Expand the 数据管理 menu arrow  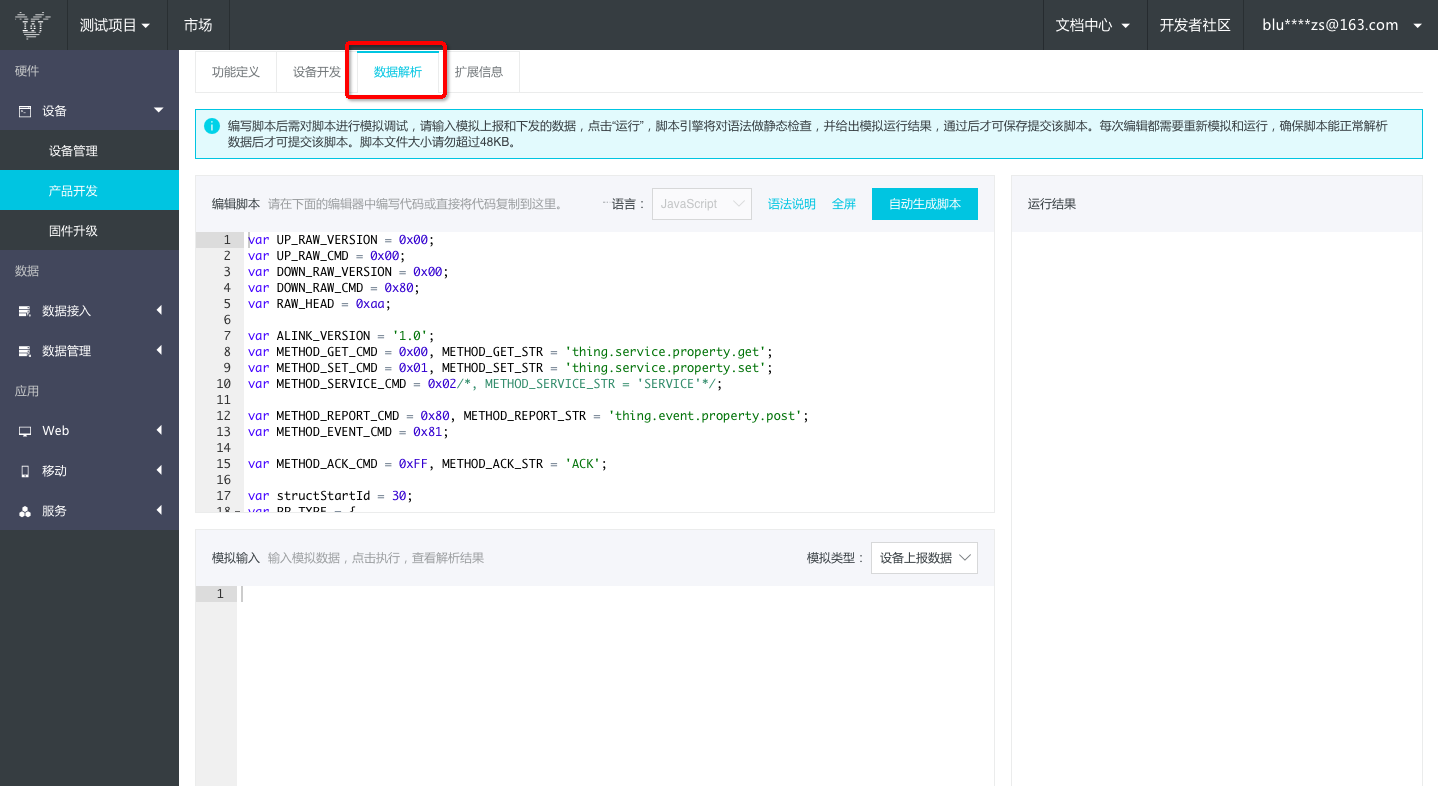coord(159,350)
